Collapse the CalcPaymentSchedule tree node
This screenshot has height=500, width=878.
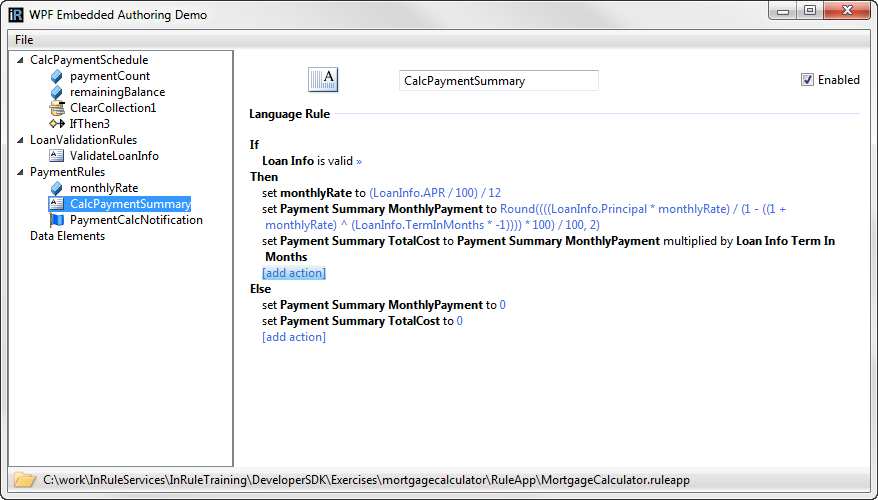point(21,60)
